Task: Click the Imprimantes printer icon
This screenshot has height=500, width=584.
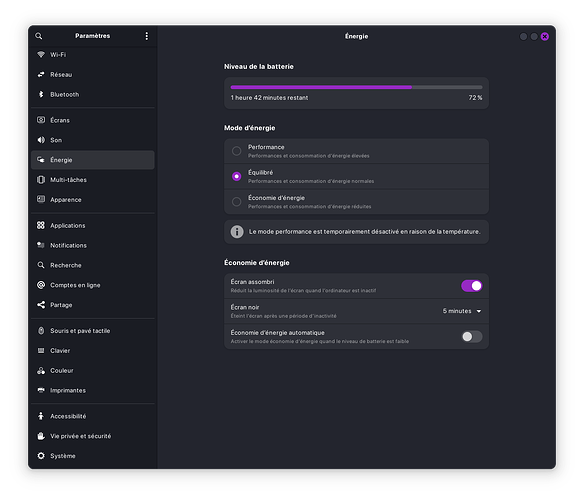Action: tap(41, 390)
